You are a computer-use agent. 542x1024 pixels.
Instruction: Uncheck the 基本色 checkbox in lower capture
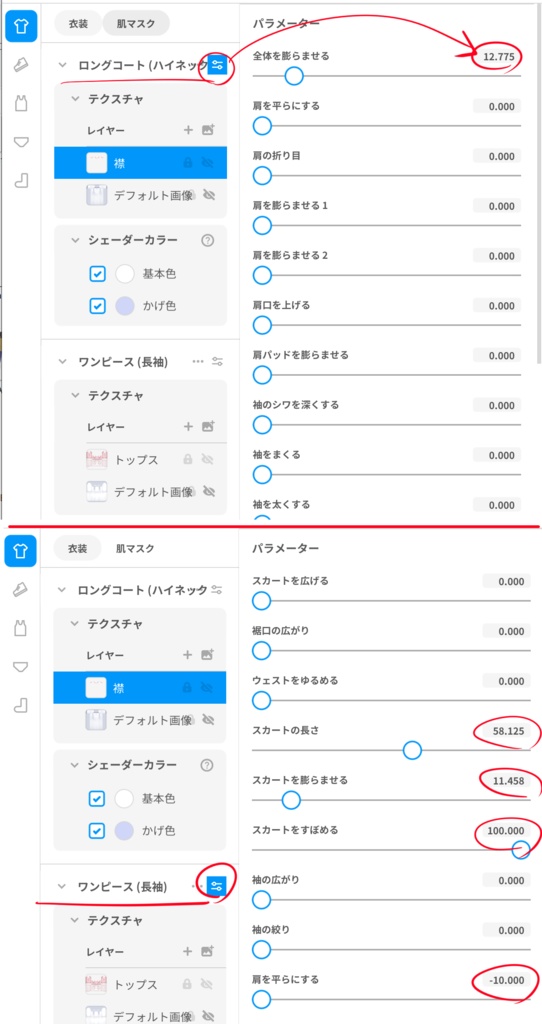pos(97,799)
